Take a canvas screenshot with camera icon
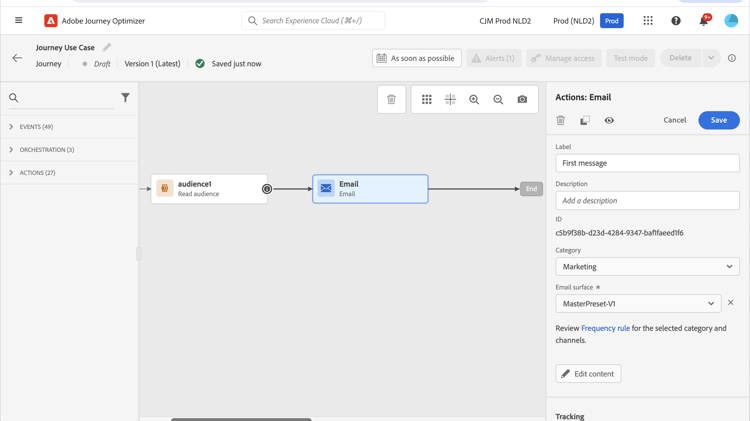Image resolution: width=750 pixels, height=421 pixels. pos(522,99)
